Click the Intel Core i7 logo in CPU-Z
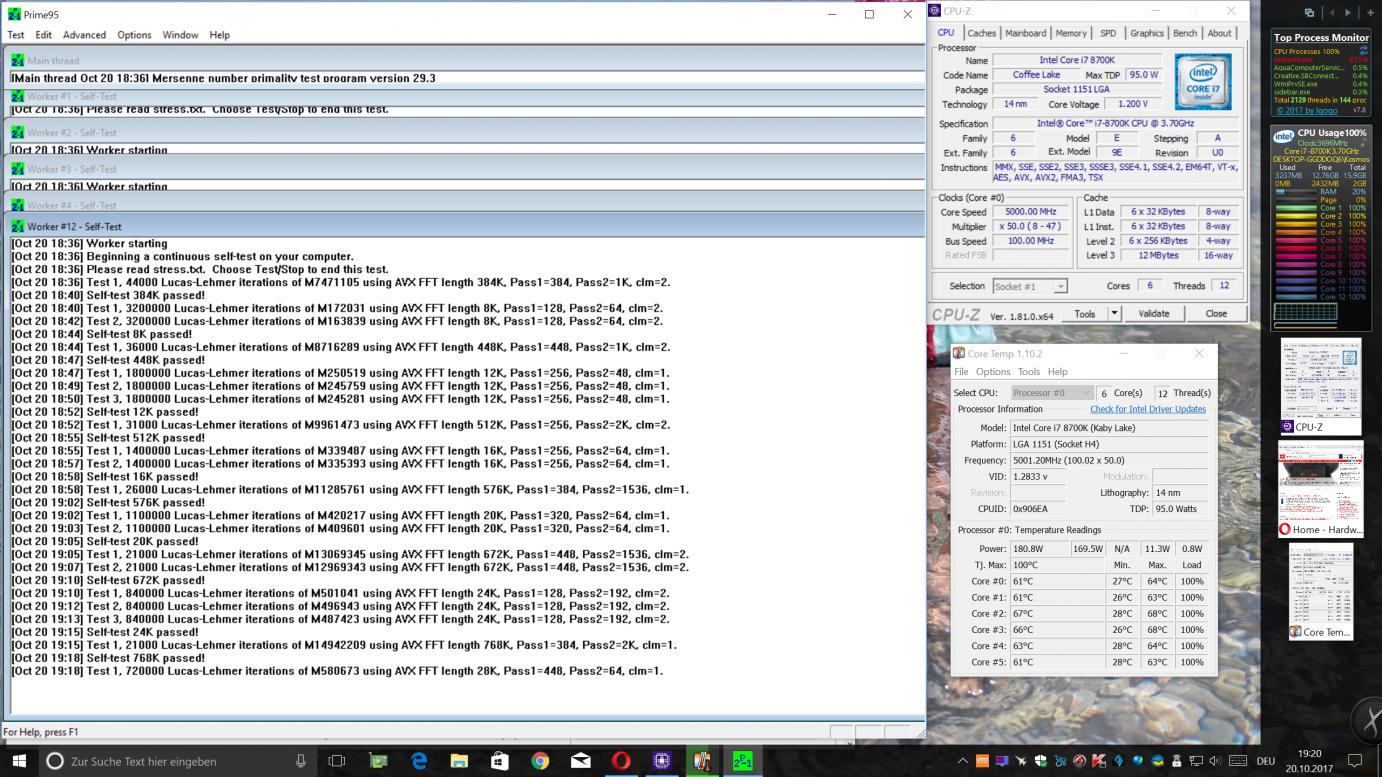The height and width of the screenshot is (777, 1382). coord(1203,82)
